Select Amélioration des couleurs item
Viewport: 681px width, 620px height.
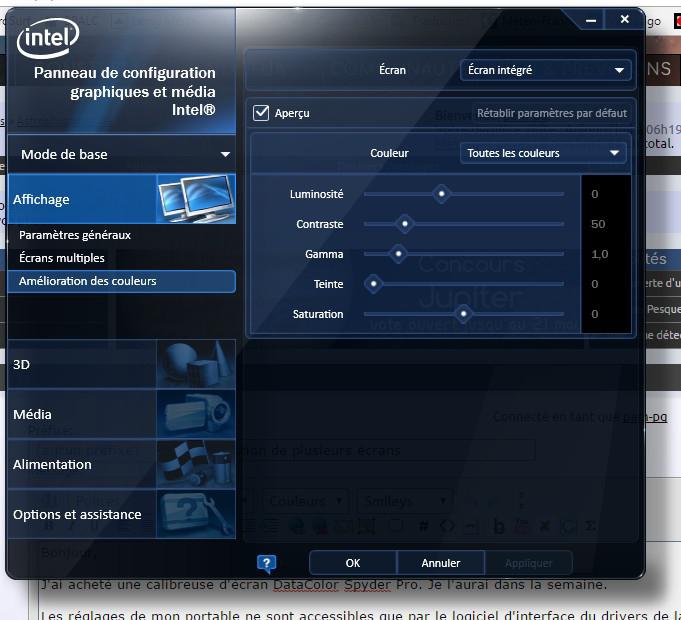pos(122,281)
